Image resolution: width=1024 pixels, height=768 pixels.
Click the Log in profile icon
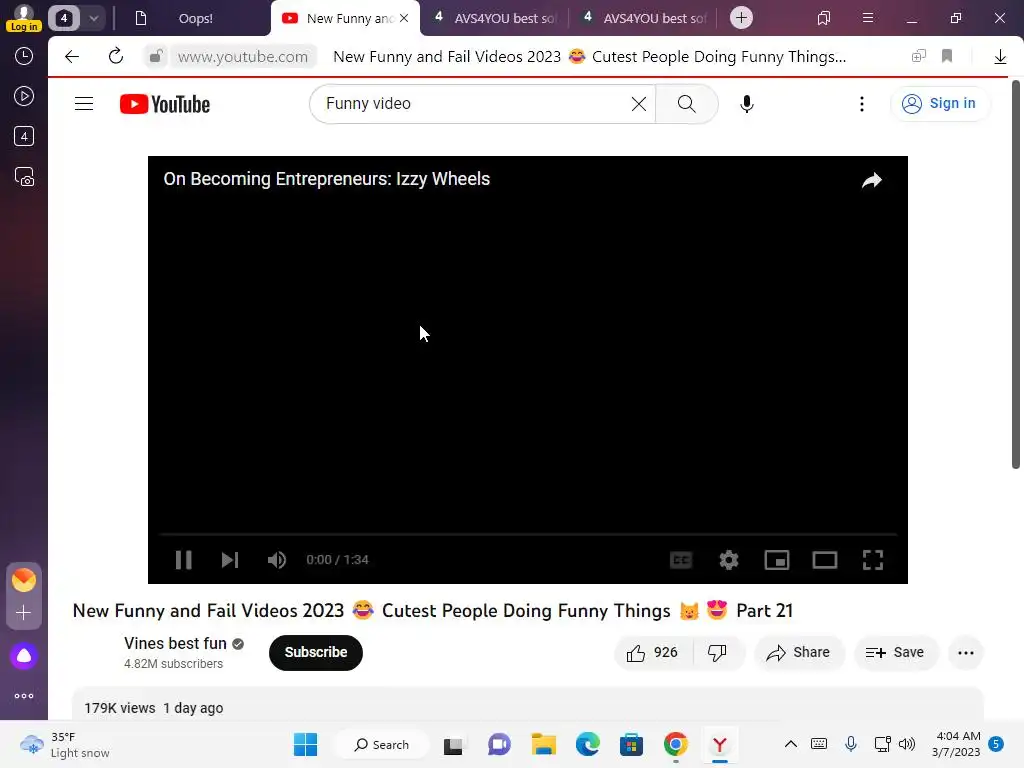pyautogui.click(x=24, y=18)
